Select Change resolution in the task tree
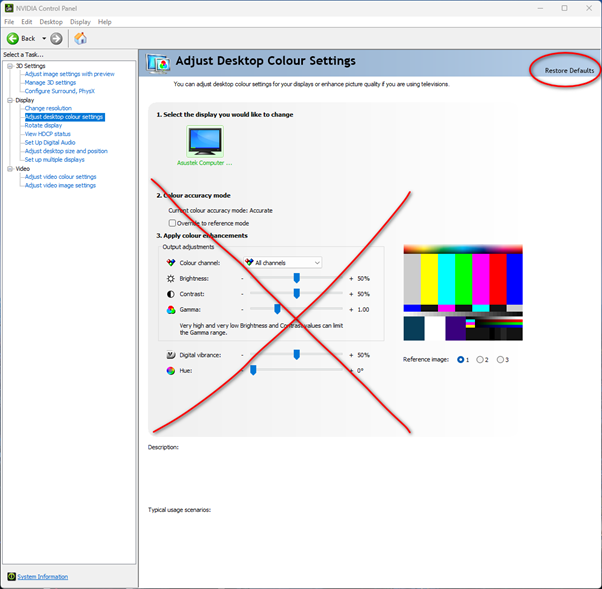Screen dimensions: 602x589 48,108
